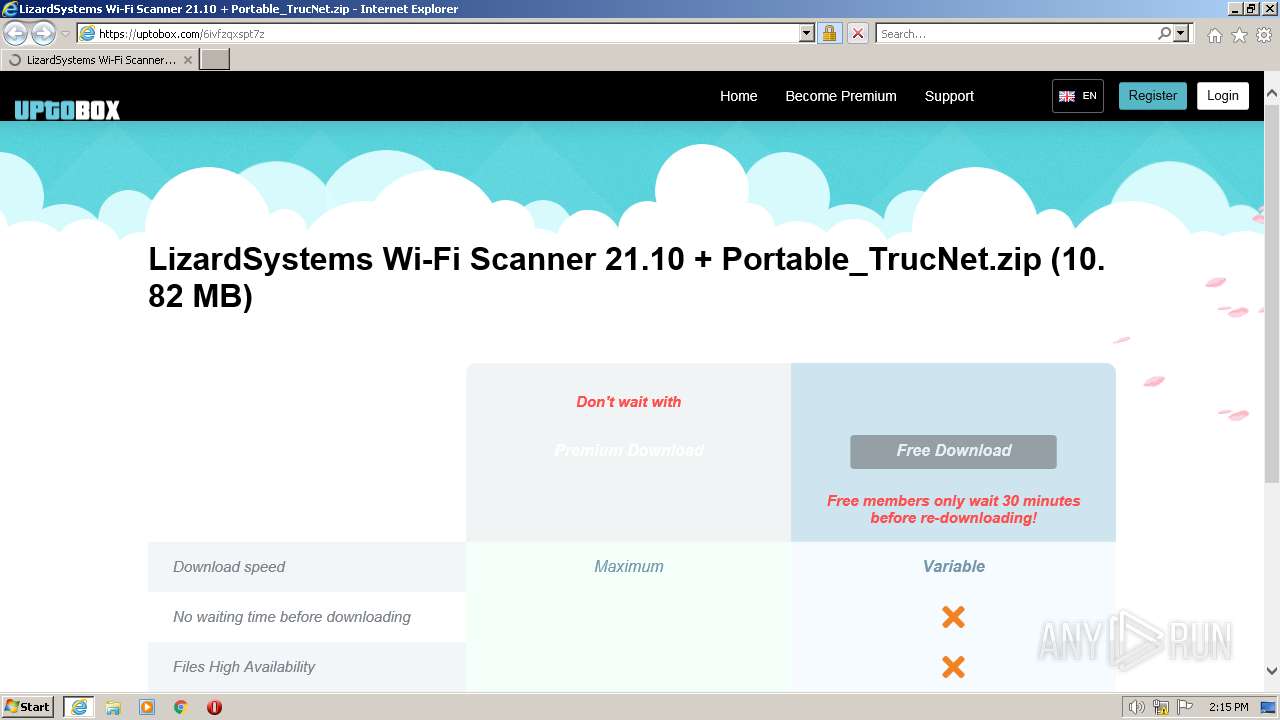This screenshot has width=1280, height=720.
Task: Go forward using the browser Forward arrow
Action: (x=43, y=34)
